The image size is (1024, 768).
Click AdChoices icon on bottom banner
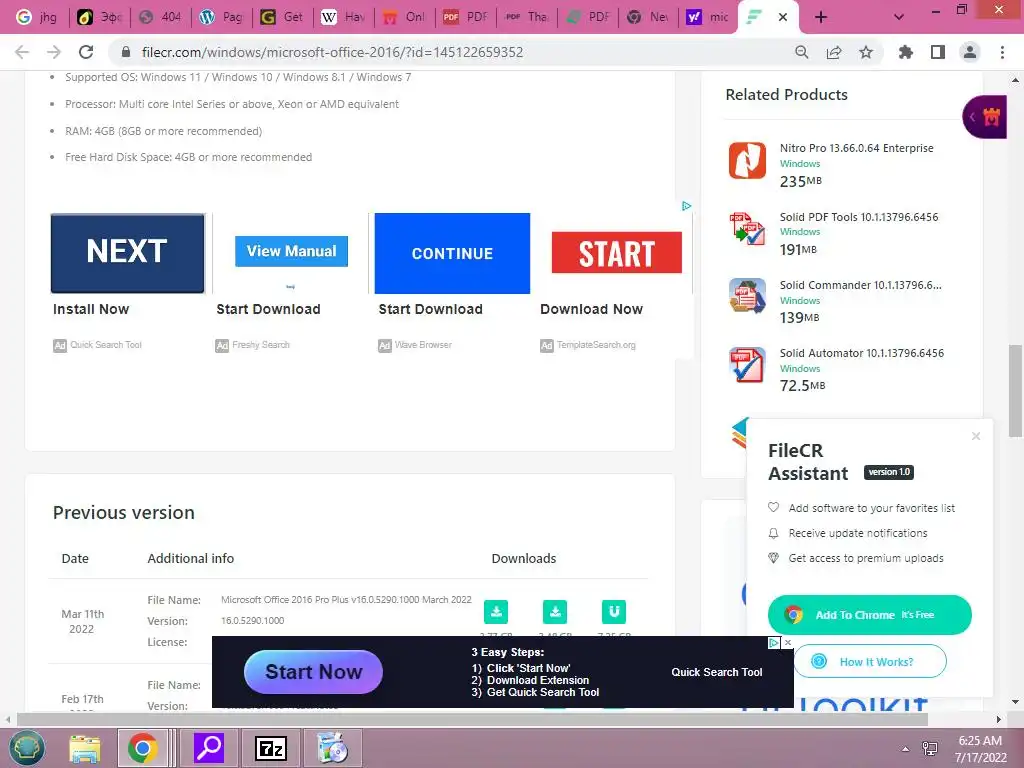click(774, 643)
